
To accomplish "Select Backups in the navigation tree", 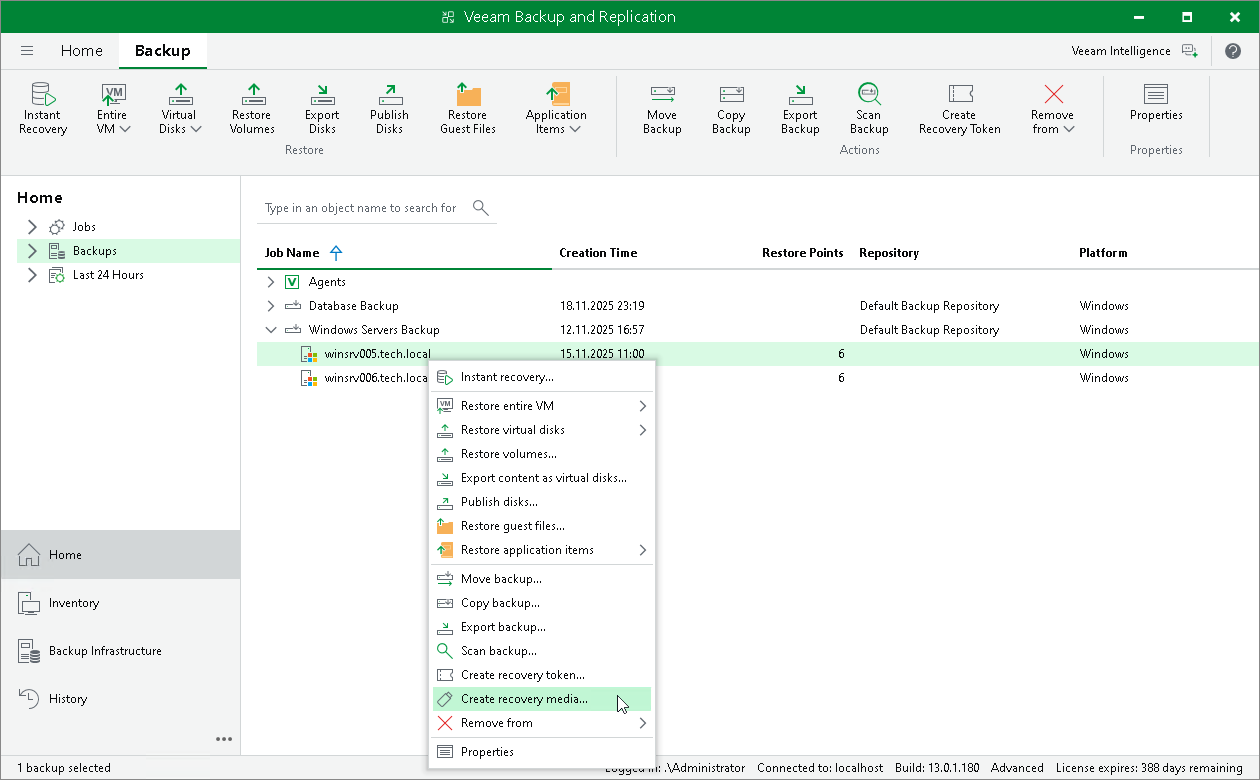I will click(x=95, y=251).
